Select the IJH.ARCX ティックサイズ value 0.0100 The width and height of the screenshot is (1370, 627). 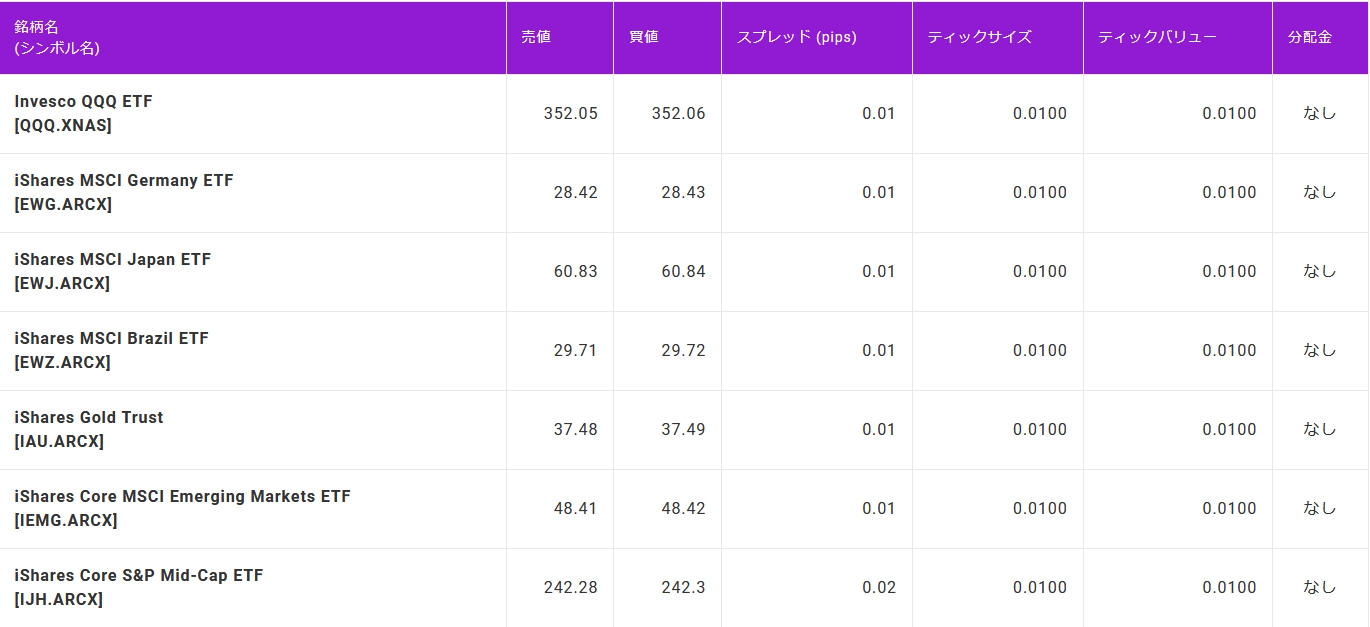pos(1040,587)
